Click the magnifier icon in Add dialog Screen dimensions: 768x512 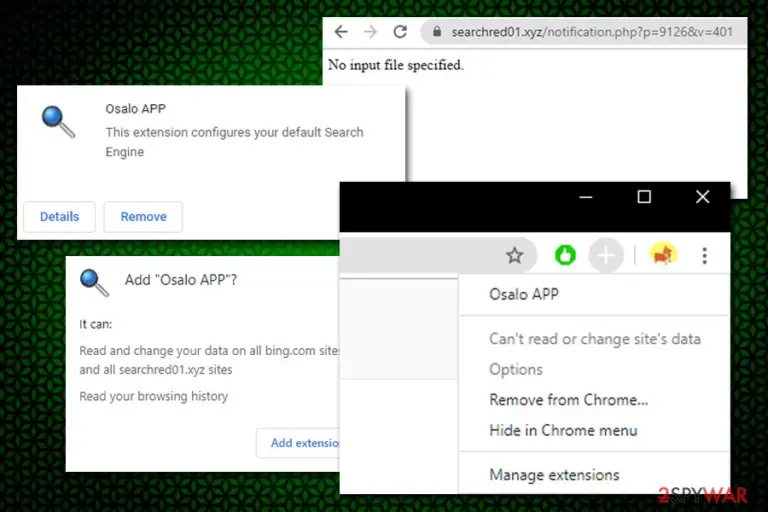(x=94, y=283)
